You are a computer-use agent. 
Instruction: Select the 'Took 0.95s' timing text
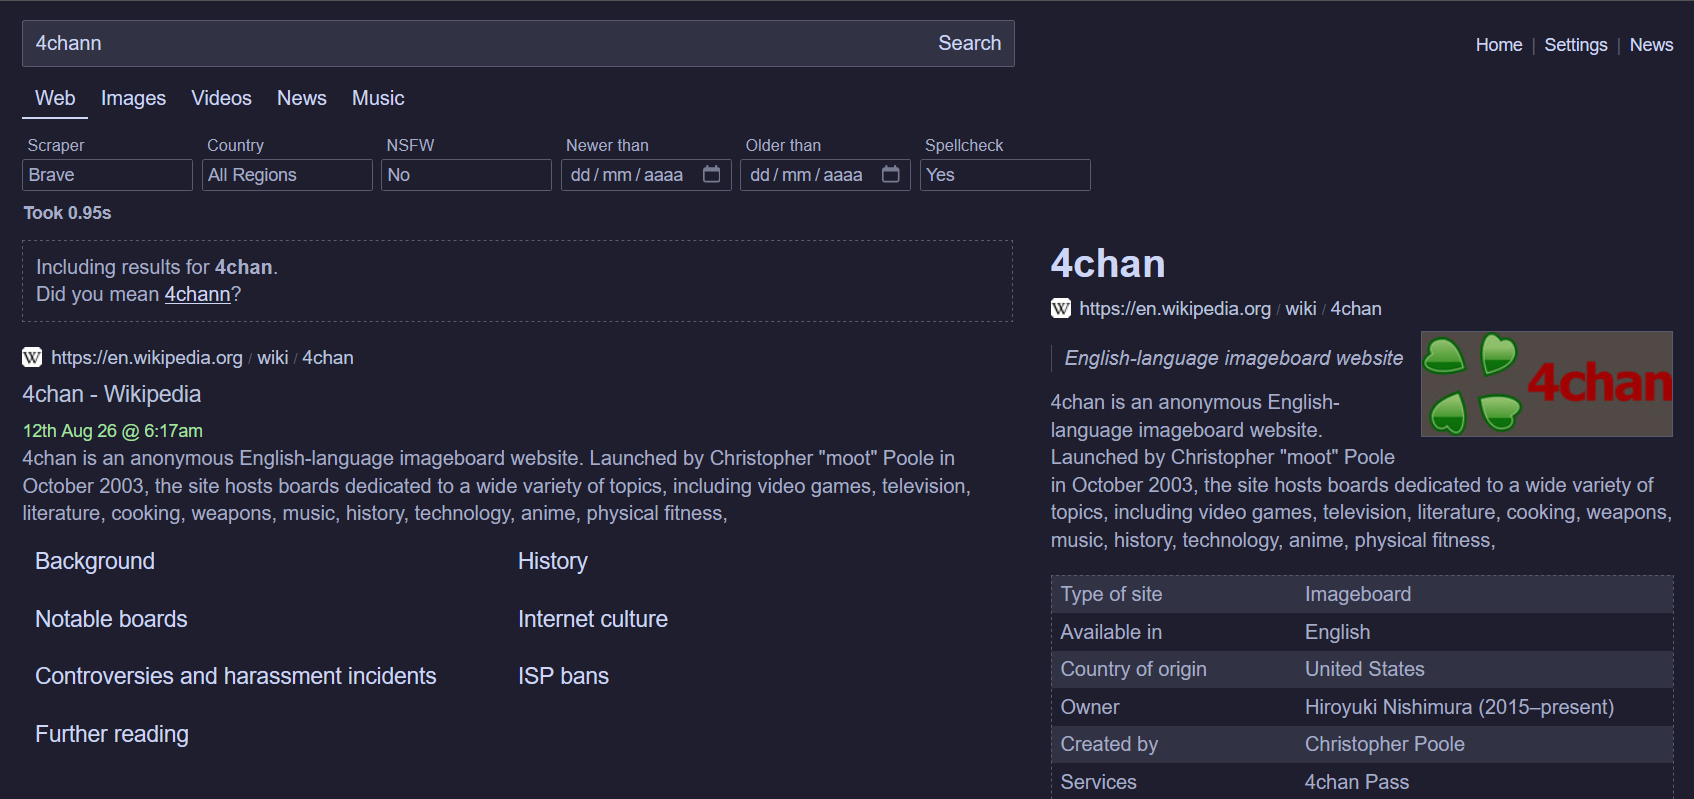67,213
